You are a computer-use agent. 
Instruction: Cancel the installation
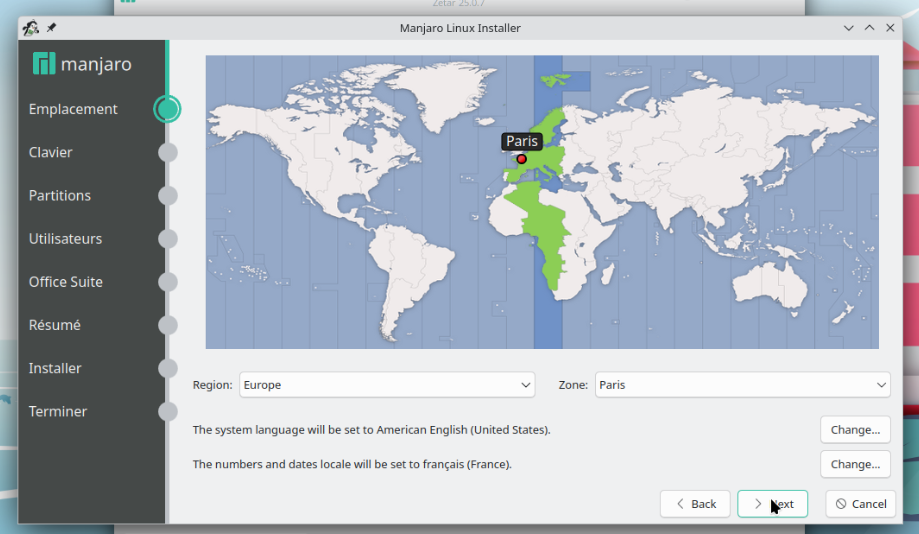(x=860, y=504)
